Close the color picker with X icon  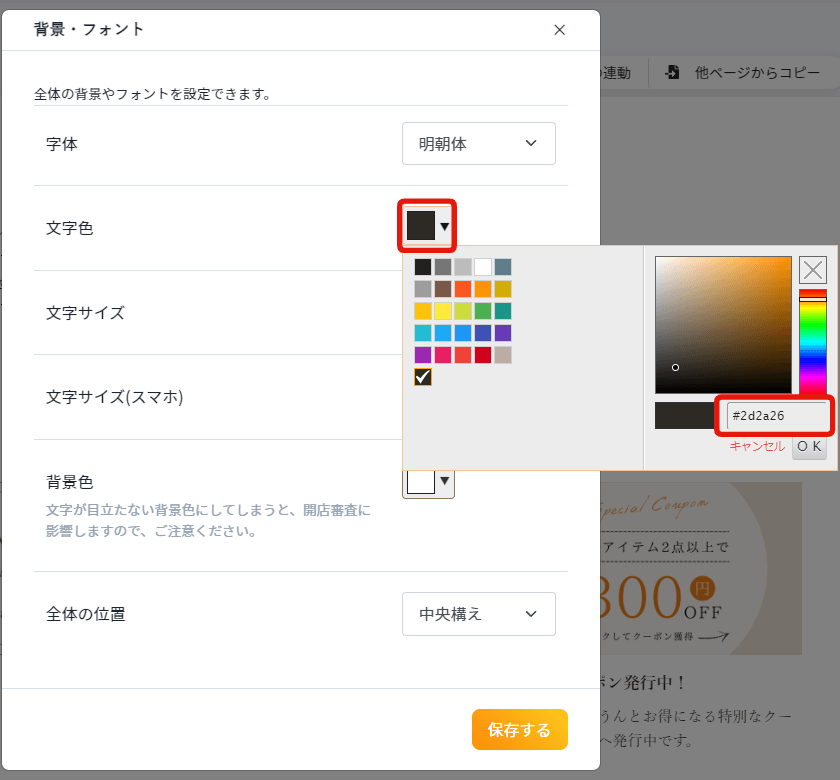[813, 269]
